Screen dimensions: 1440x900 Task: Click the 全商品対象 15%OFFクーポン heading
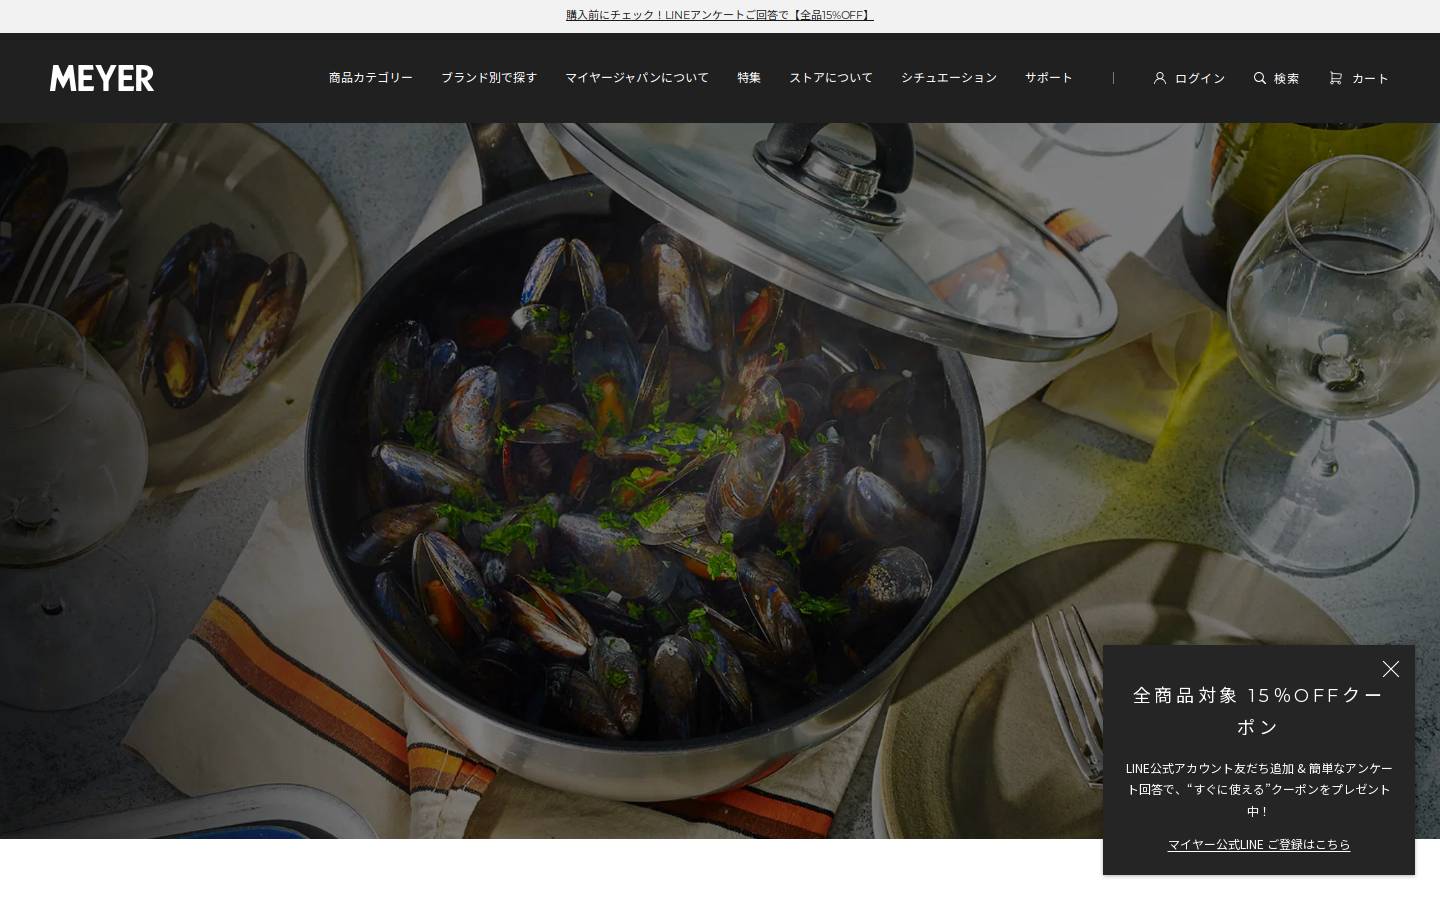(x=1259, y=711)
